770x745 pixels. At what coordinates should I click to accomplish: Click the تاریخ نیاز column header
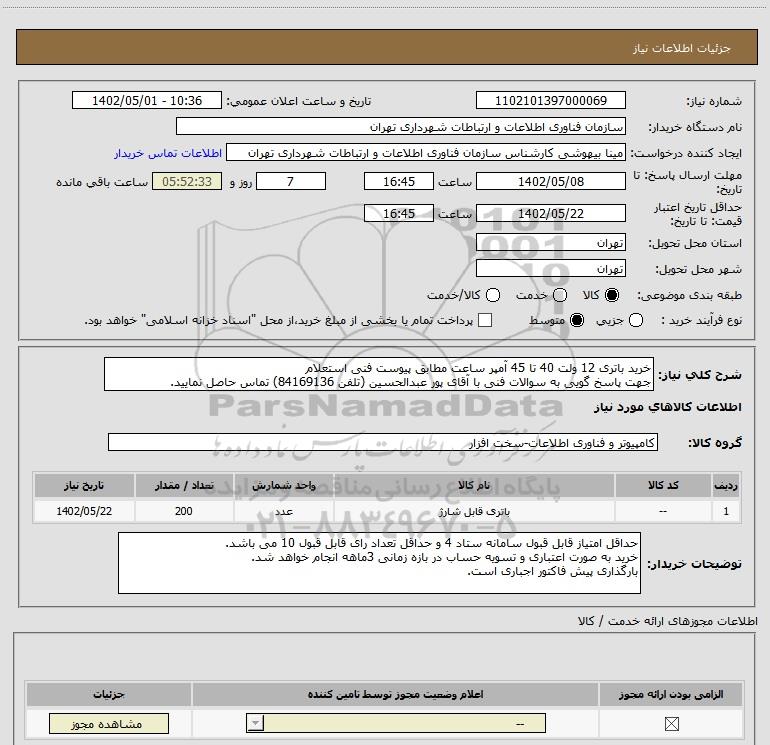pos(84,485)
